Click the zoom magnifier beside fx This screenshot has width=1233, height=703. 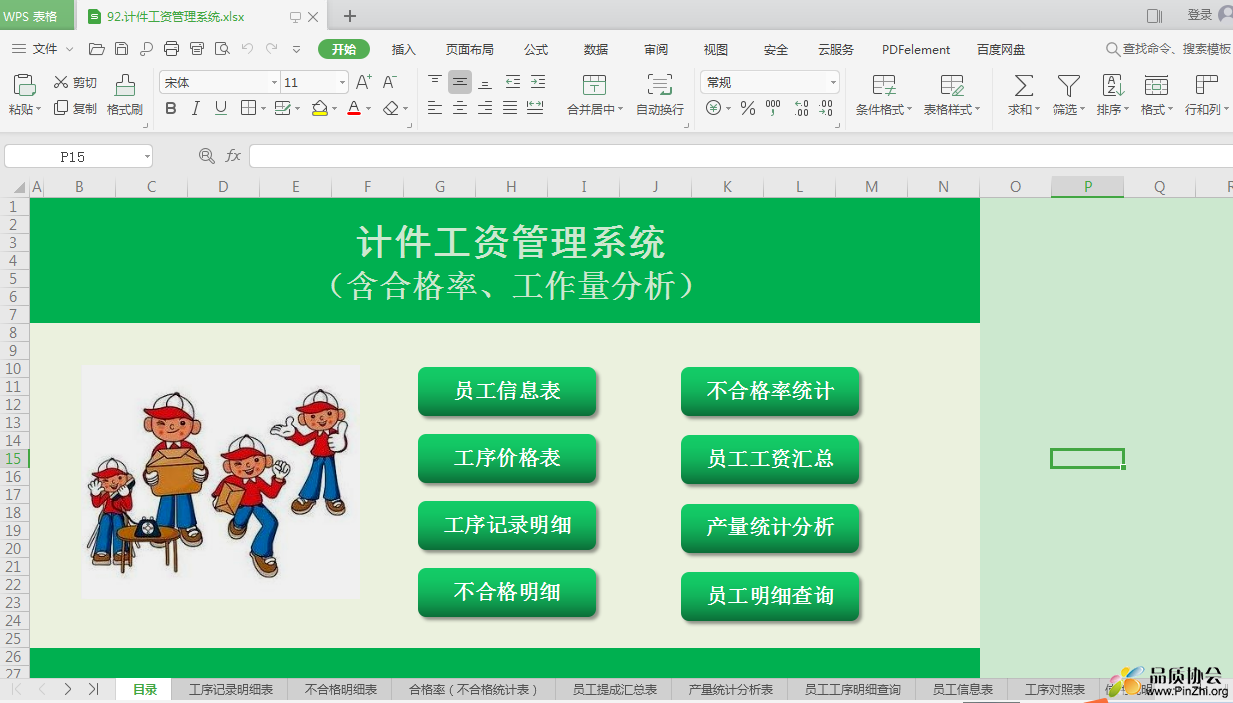(207, 156)
